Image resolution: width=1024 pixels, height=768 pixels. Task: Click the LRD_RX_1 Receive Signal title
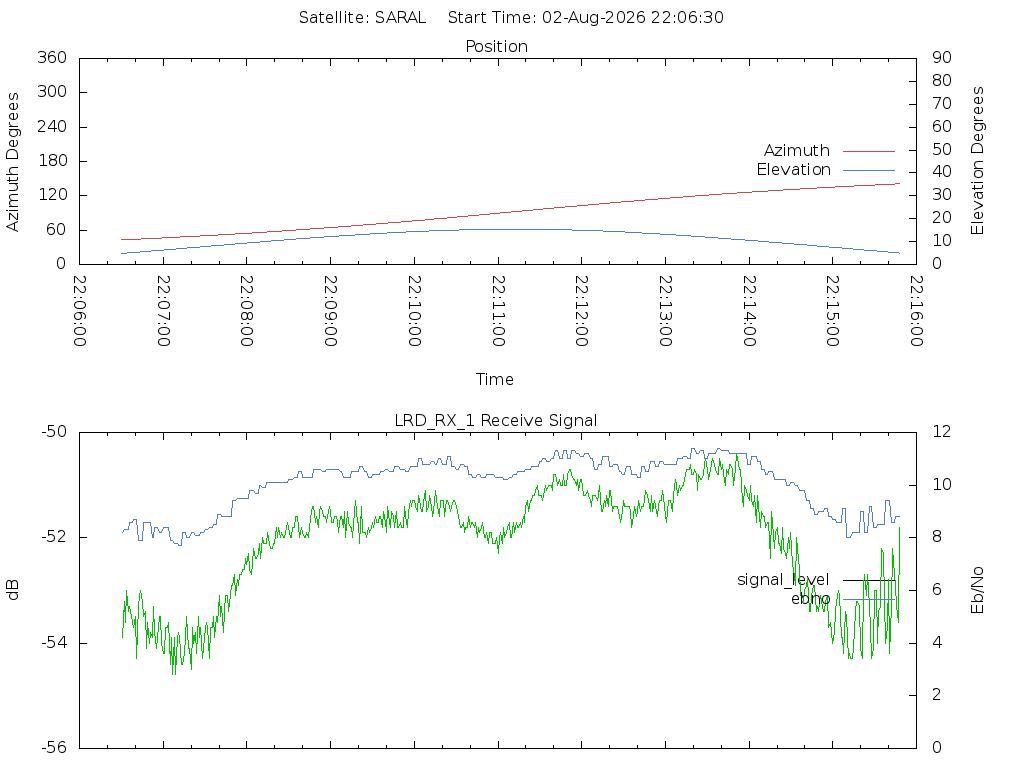[496, 421]
